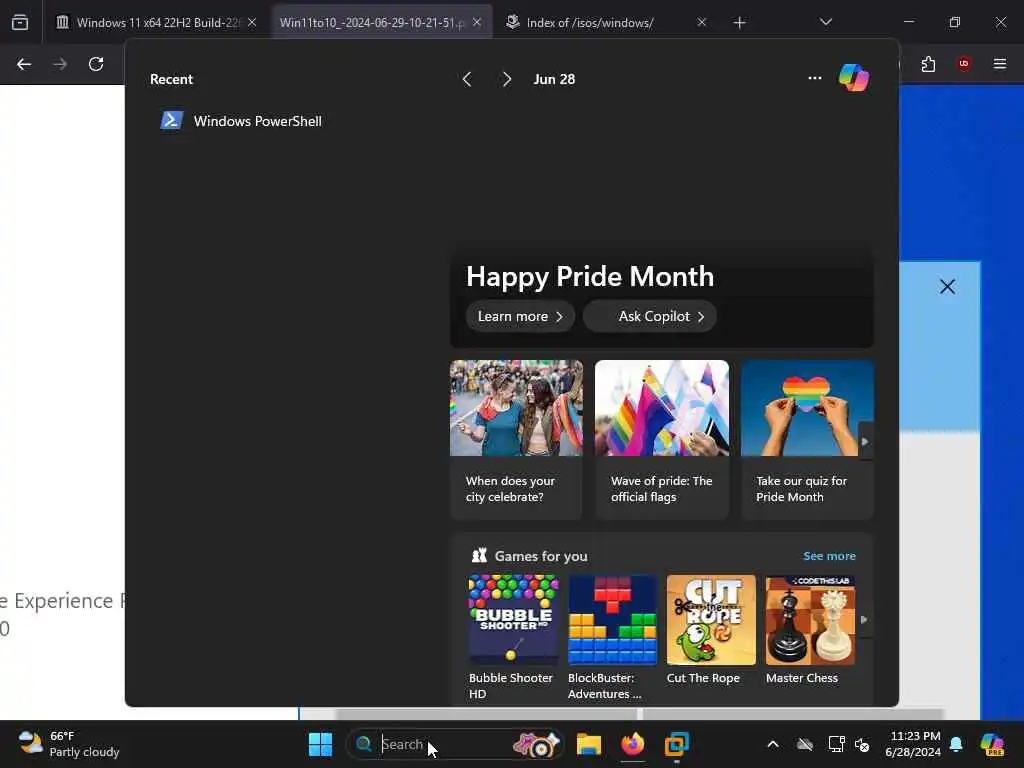Viewport: 1024px width, 768px height.
Task: Open Copilot preview from taskbar corner
Action: point(993,744)
